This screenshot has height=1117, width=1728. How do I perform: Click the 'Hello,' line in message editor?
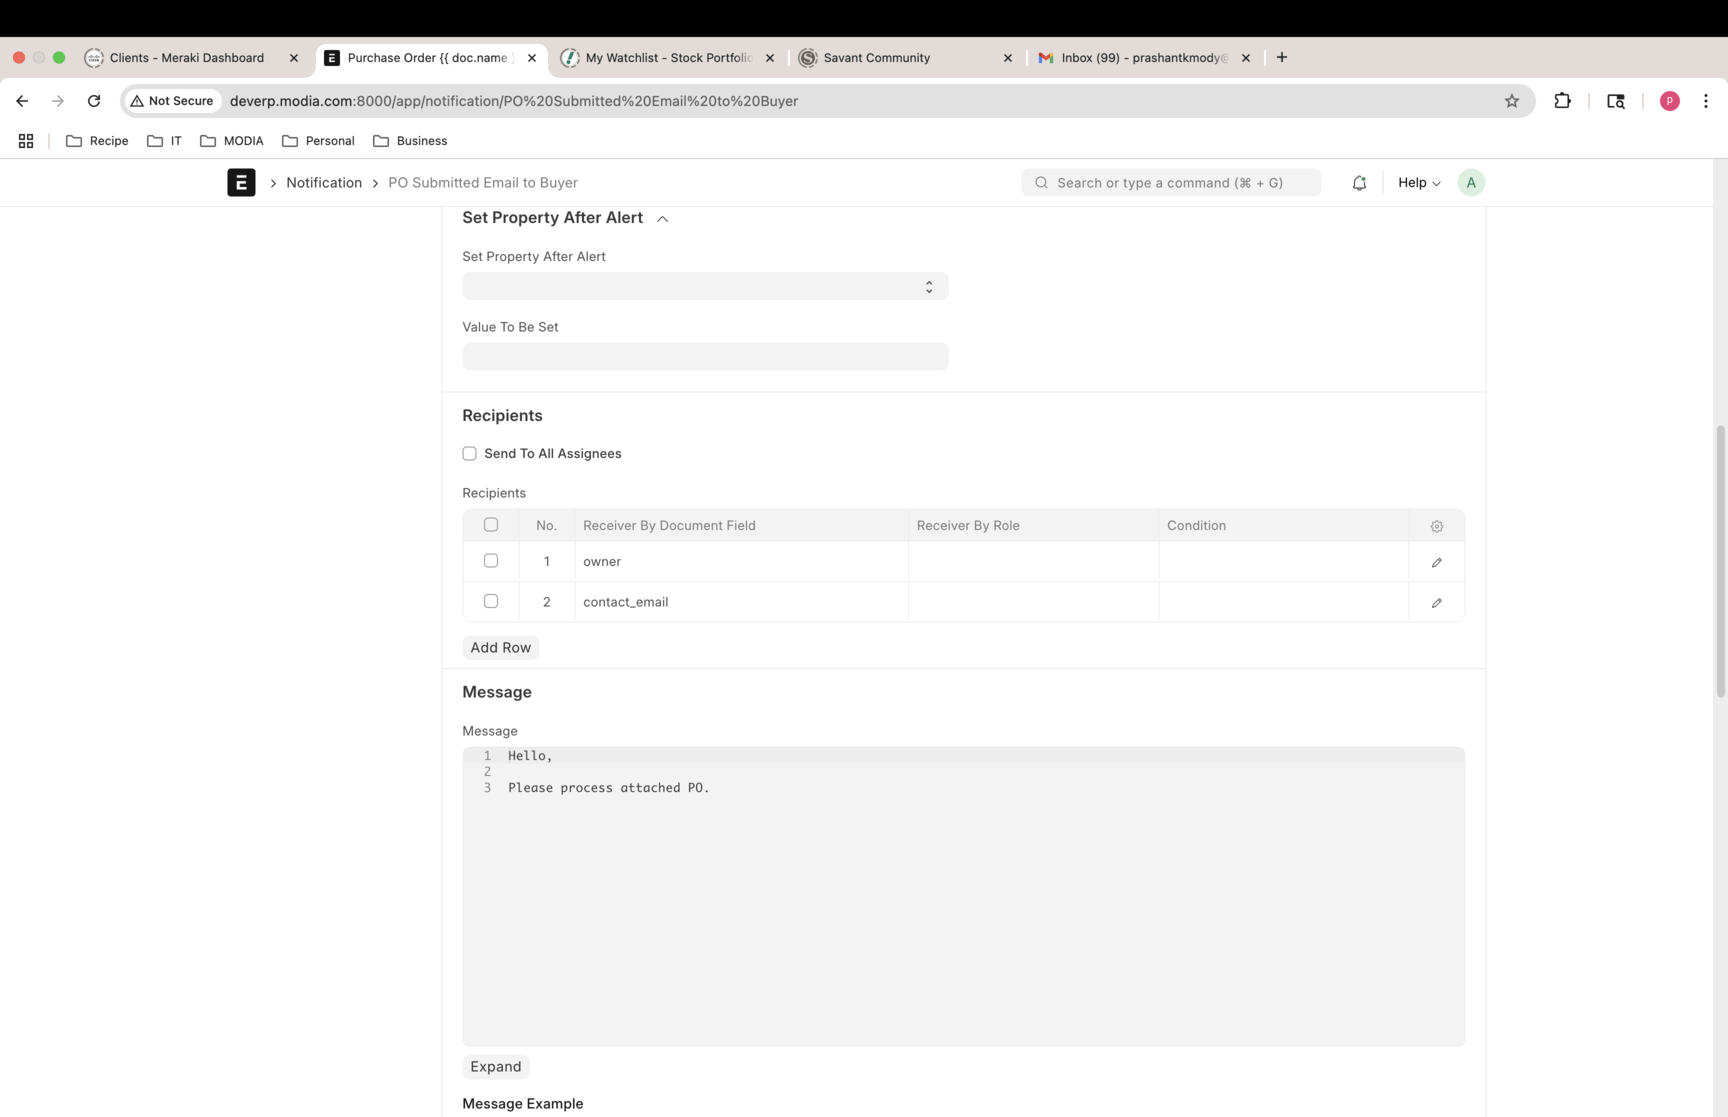530,756
